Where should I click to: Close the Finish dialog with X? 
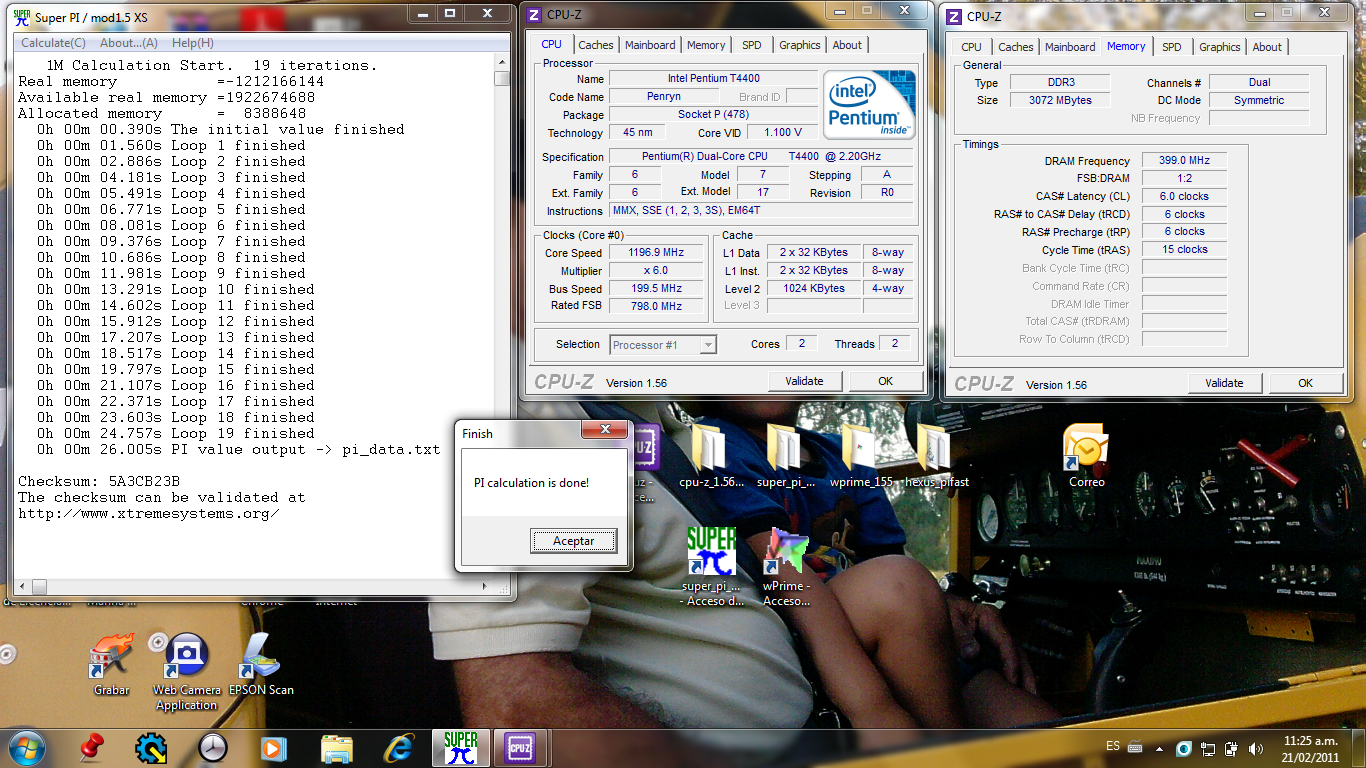point(606,430)
